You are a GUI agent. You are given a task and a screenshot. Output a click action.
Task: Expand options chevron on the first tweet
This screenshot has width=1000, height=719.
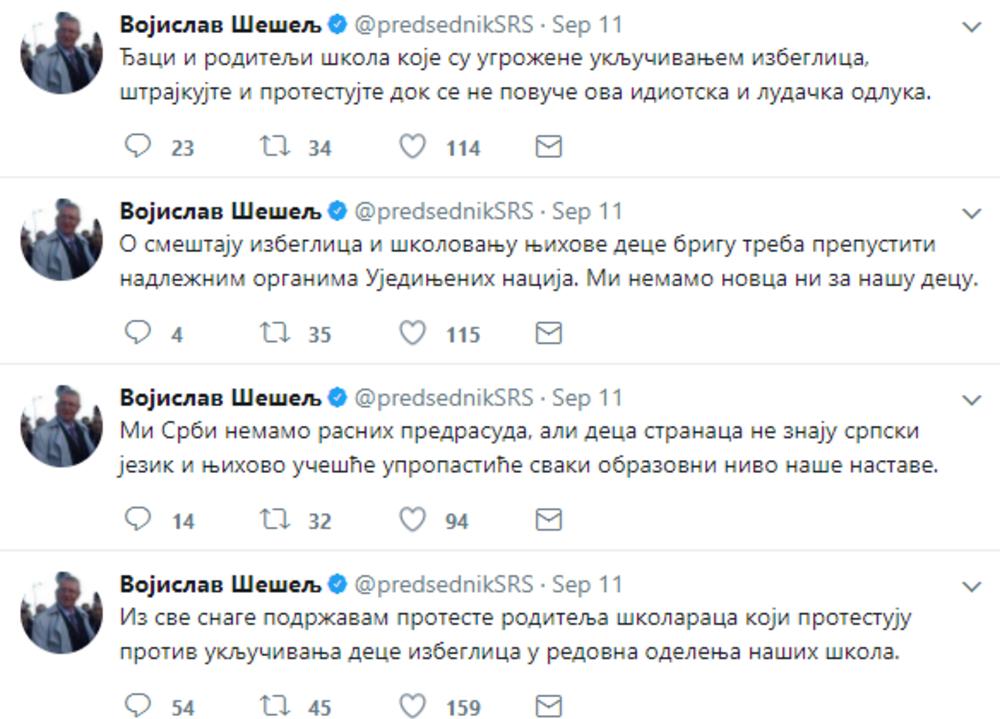coord(970,27)
